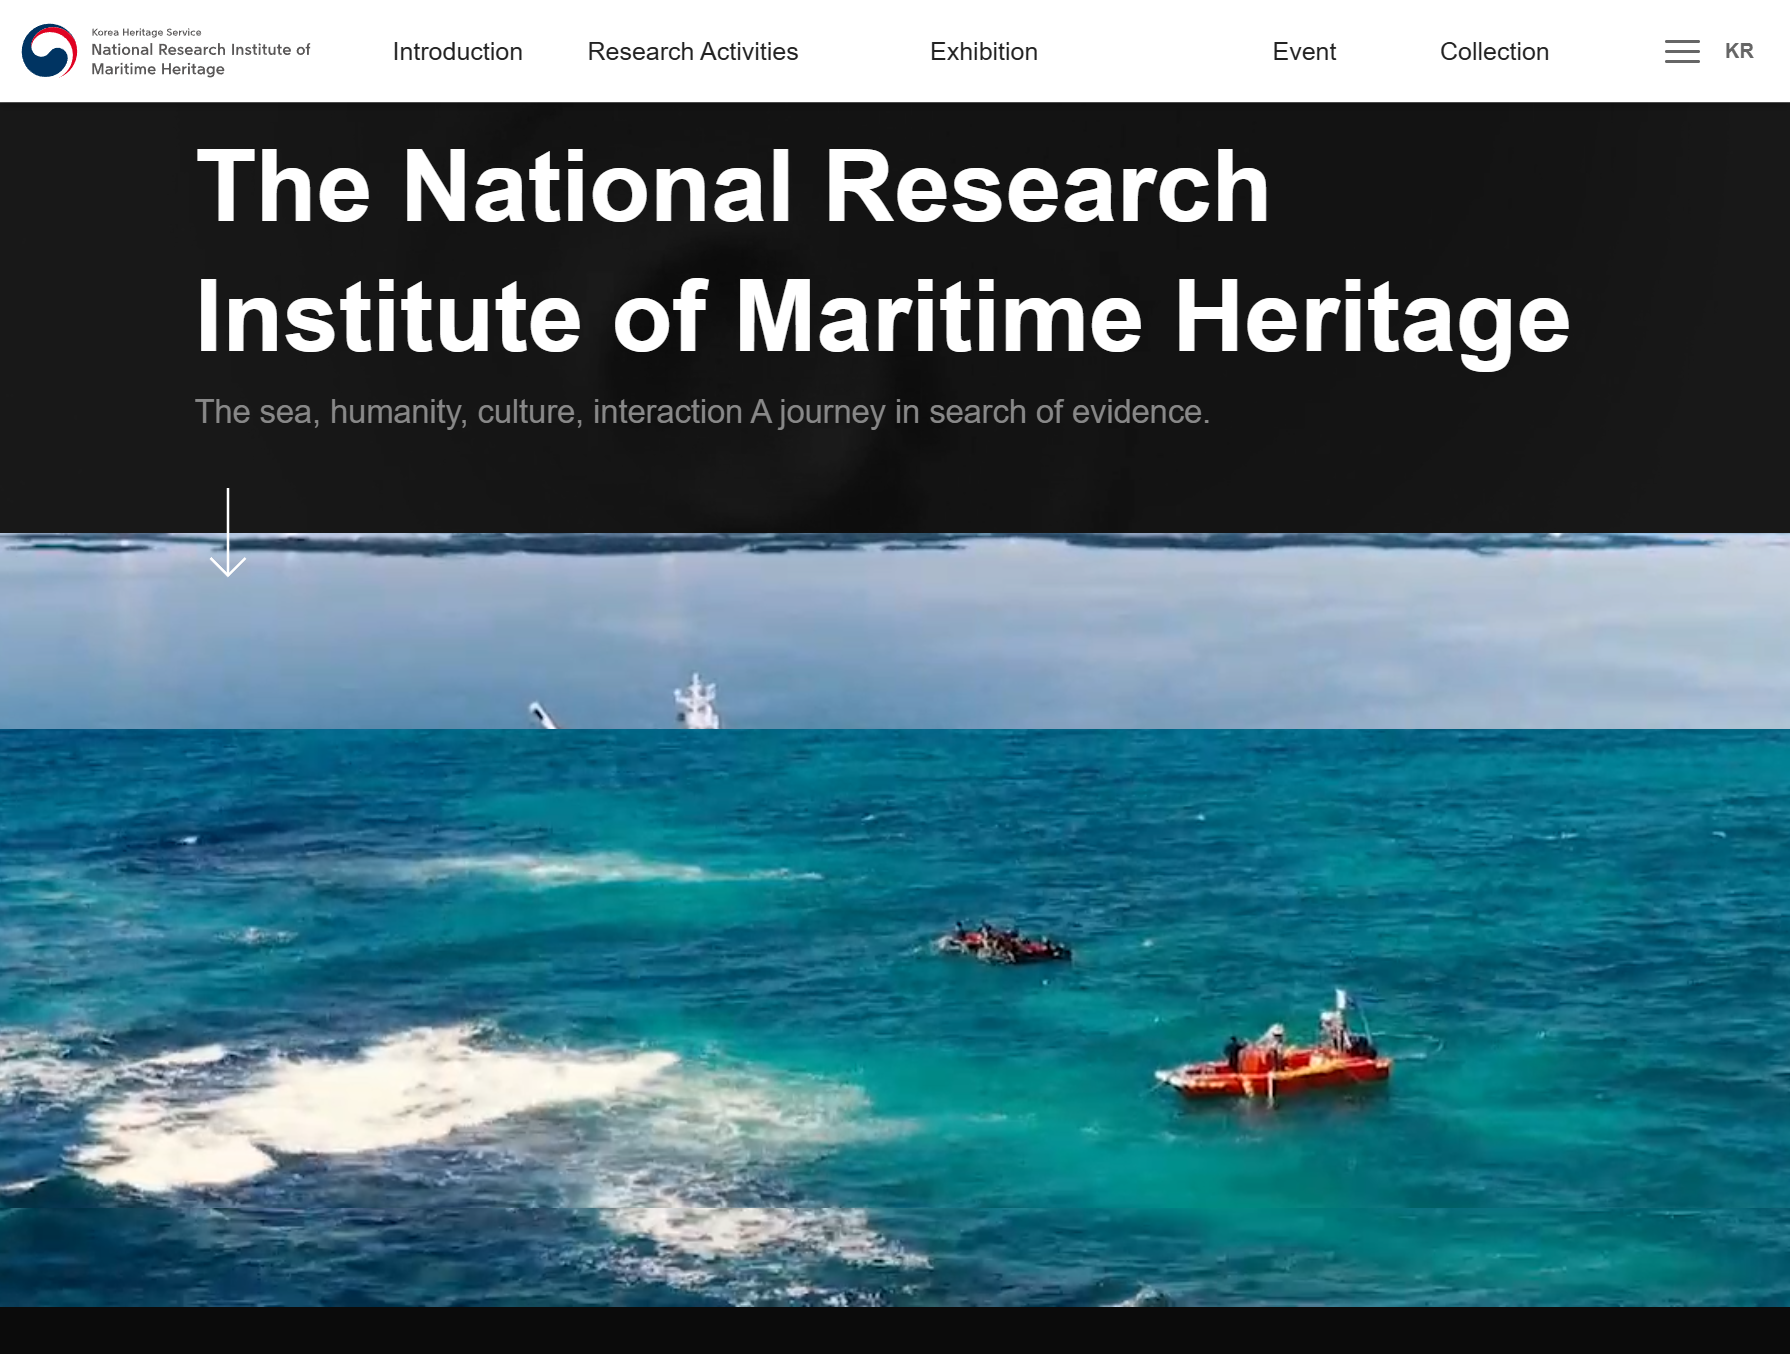Viewport: 1790px width, 1356px height.
Task: Open the Collection menu
Action: [1493, 52]
